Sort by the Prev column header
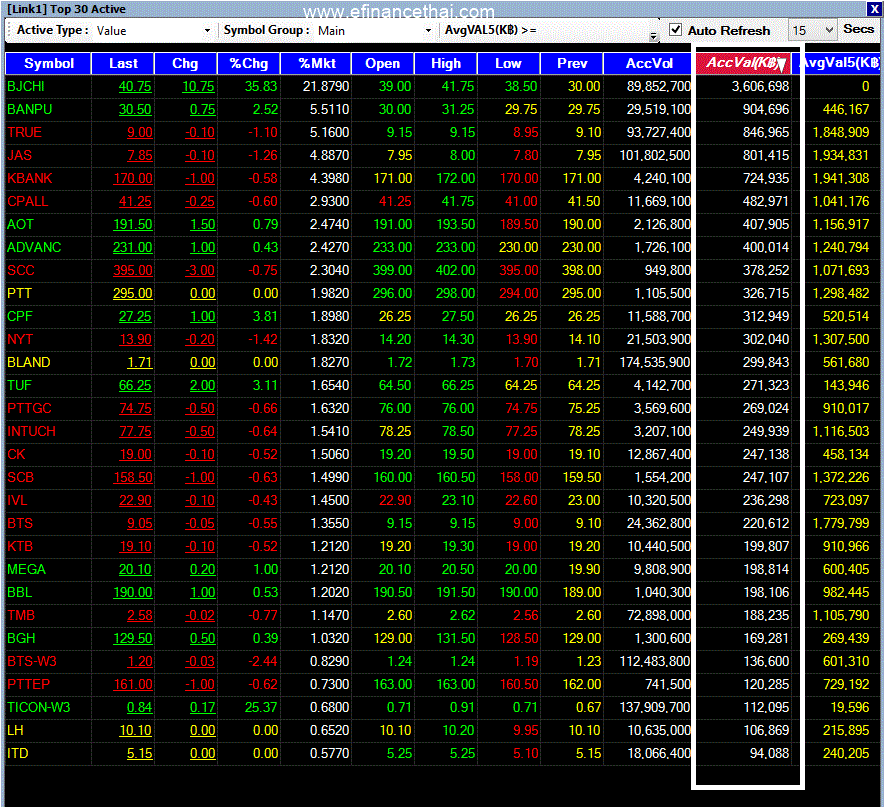This screenshot has height=807, width=885. tap(572, 64)
